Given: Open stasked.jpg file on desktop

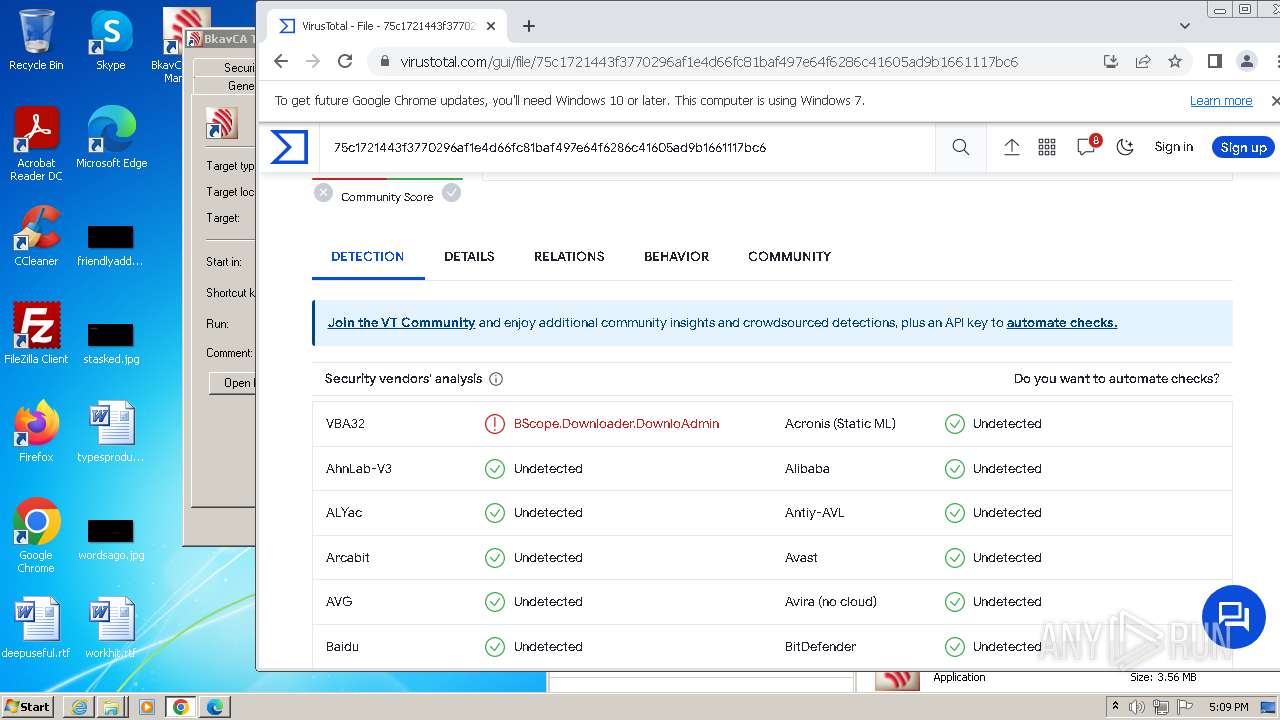Looking at the screenshot, I should click(x=111, y=344).
